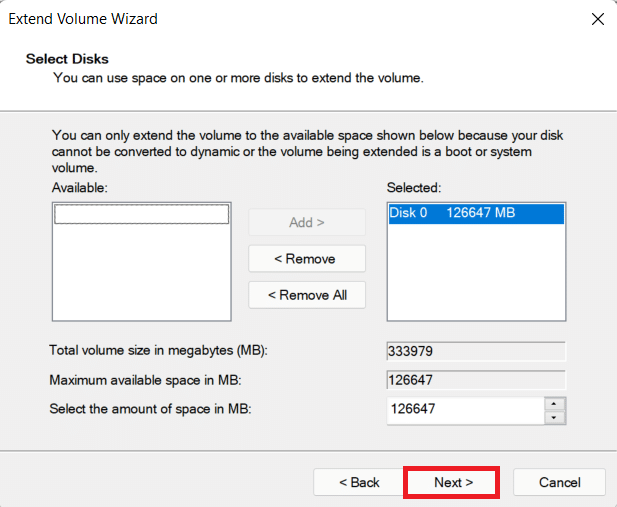Click the Next button to continue
Image resolution: width=617 pixels, height=507 pixels.
453,482
